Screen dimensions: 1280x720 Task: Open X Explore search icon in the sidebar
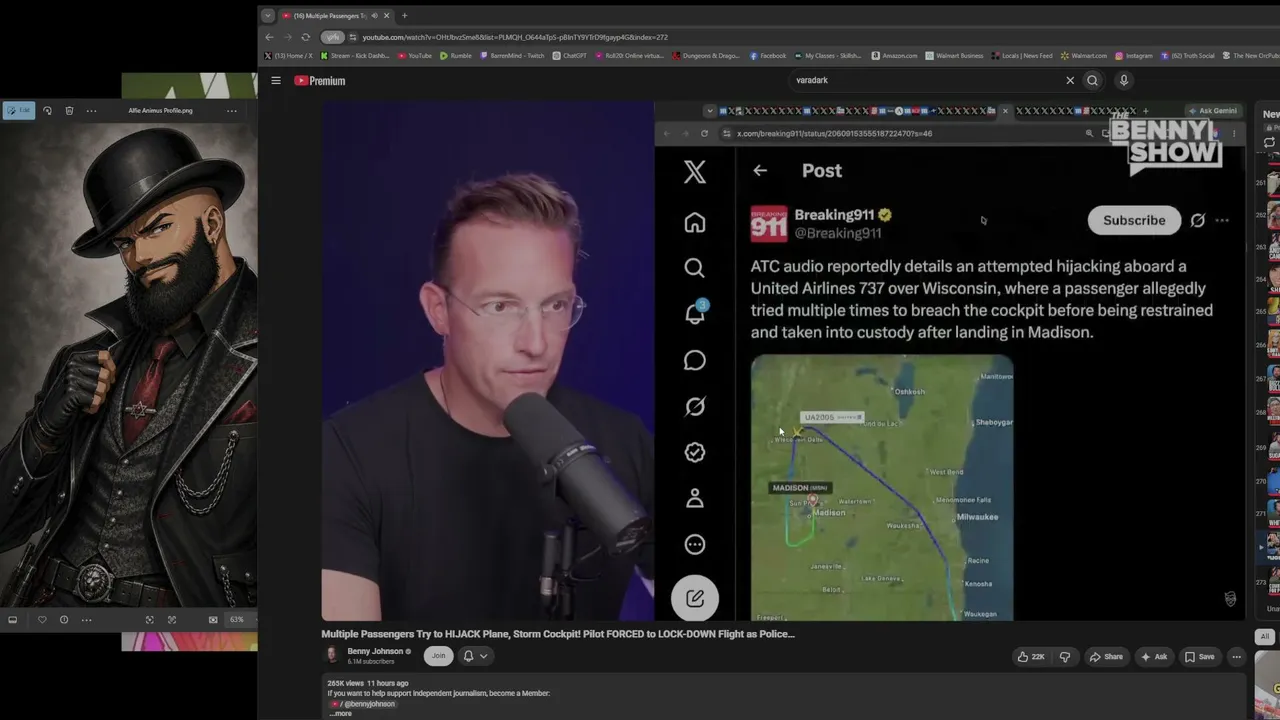pos(695,268)
